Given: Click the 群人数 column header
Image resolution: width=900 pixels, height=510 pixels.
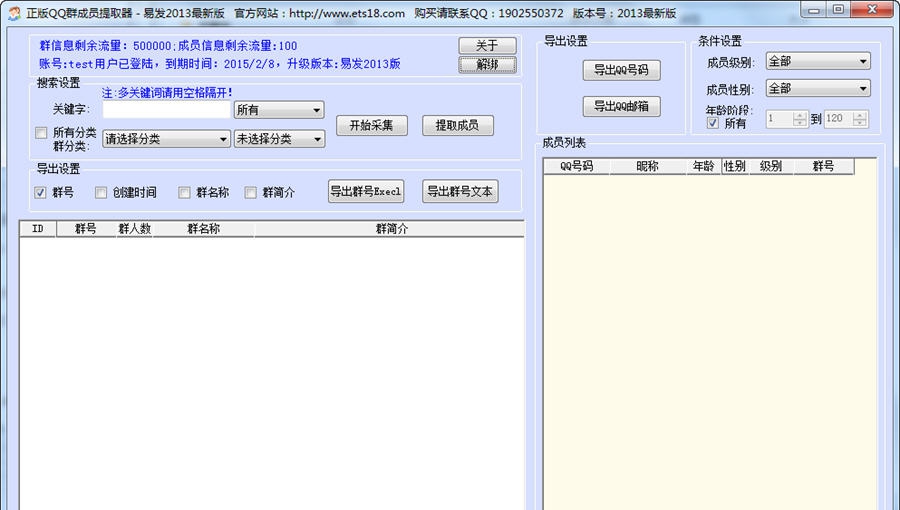Looking at the screenshot, I should coord(135,229).
